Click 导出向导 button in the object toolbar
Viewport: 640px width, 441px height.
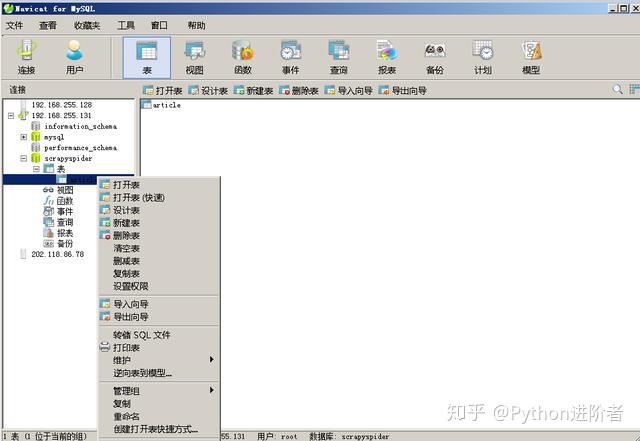pos(403,90)
